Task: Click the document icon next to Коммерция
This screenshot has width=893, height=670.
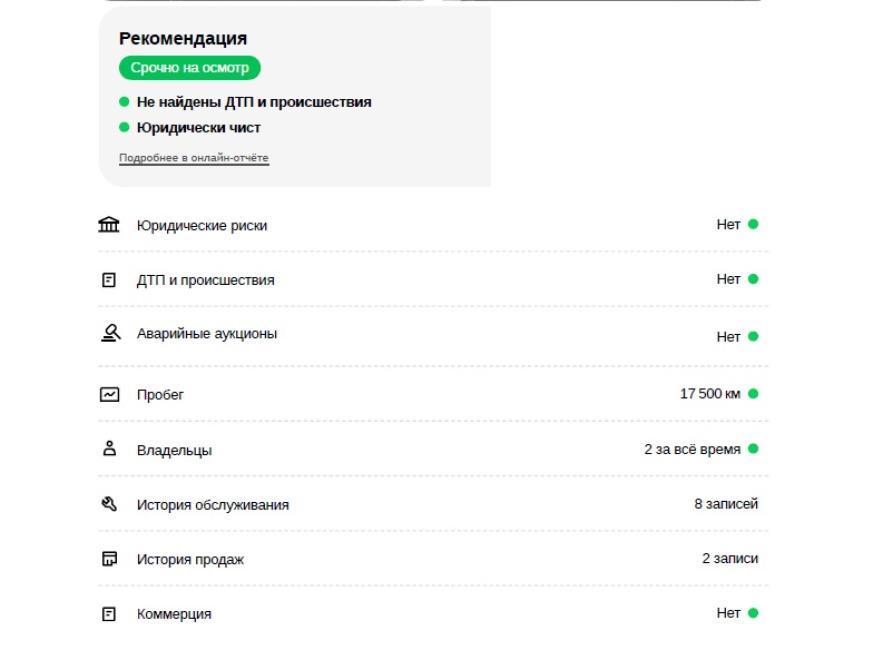Action: [x=109, y=614]
